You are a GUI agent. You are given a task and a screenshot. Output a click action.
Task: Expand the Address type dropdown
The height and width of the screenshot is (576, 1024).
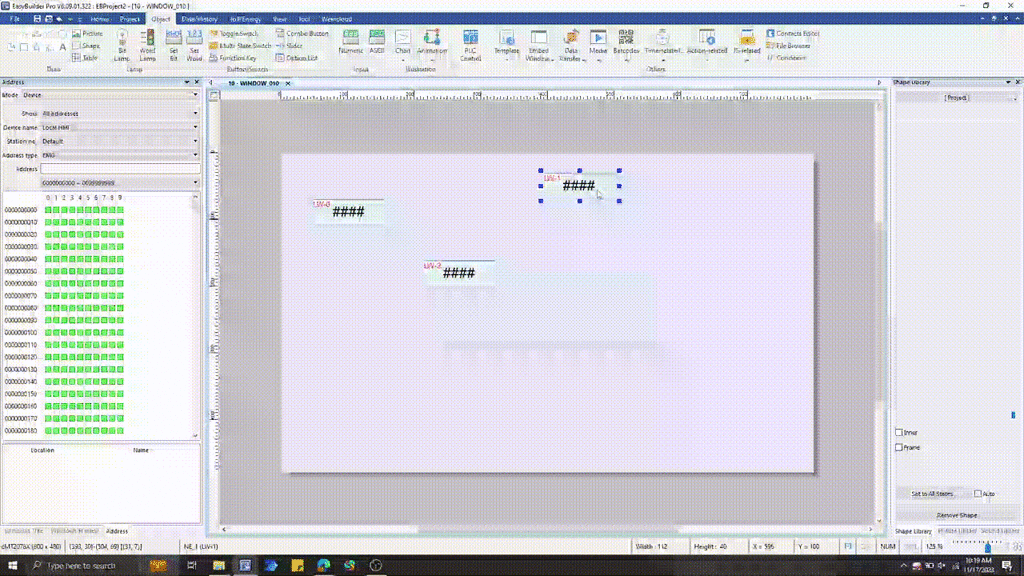pos(195,155)
